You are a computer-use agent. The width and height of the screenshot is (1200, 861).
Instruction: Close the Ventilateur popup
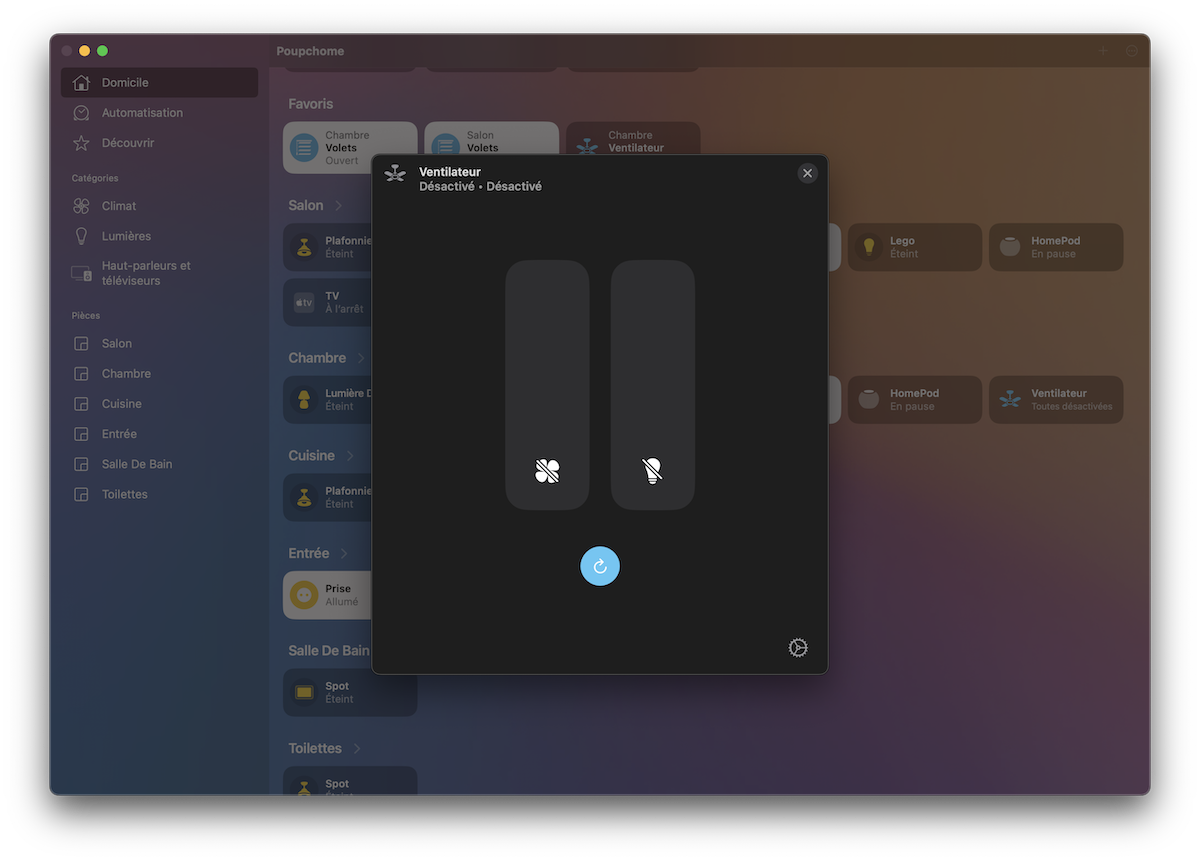click(808, 173)
